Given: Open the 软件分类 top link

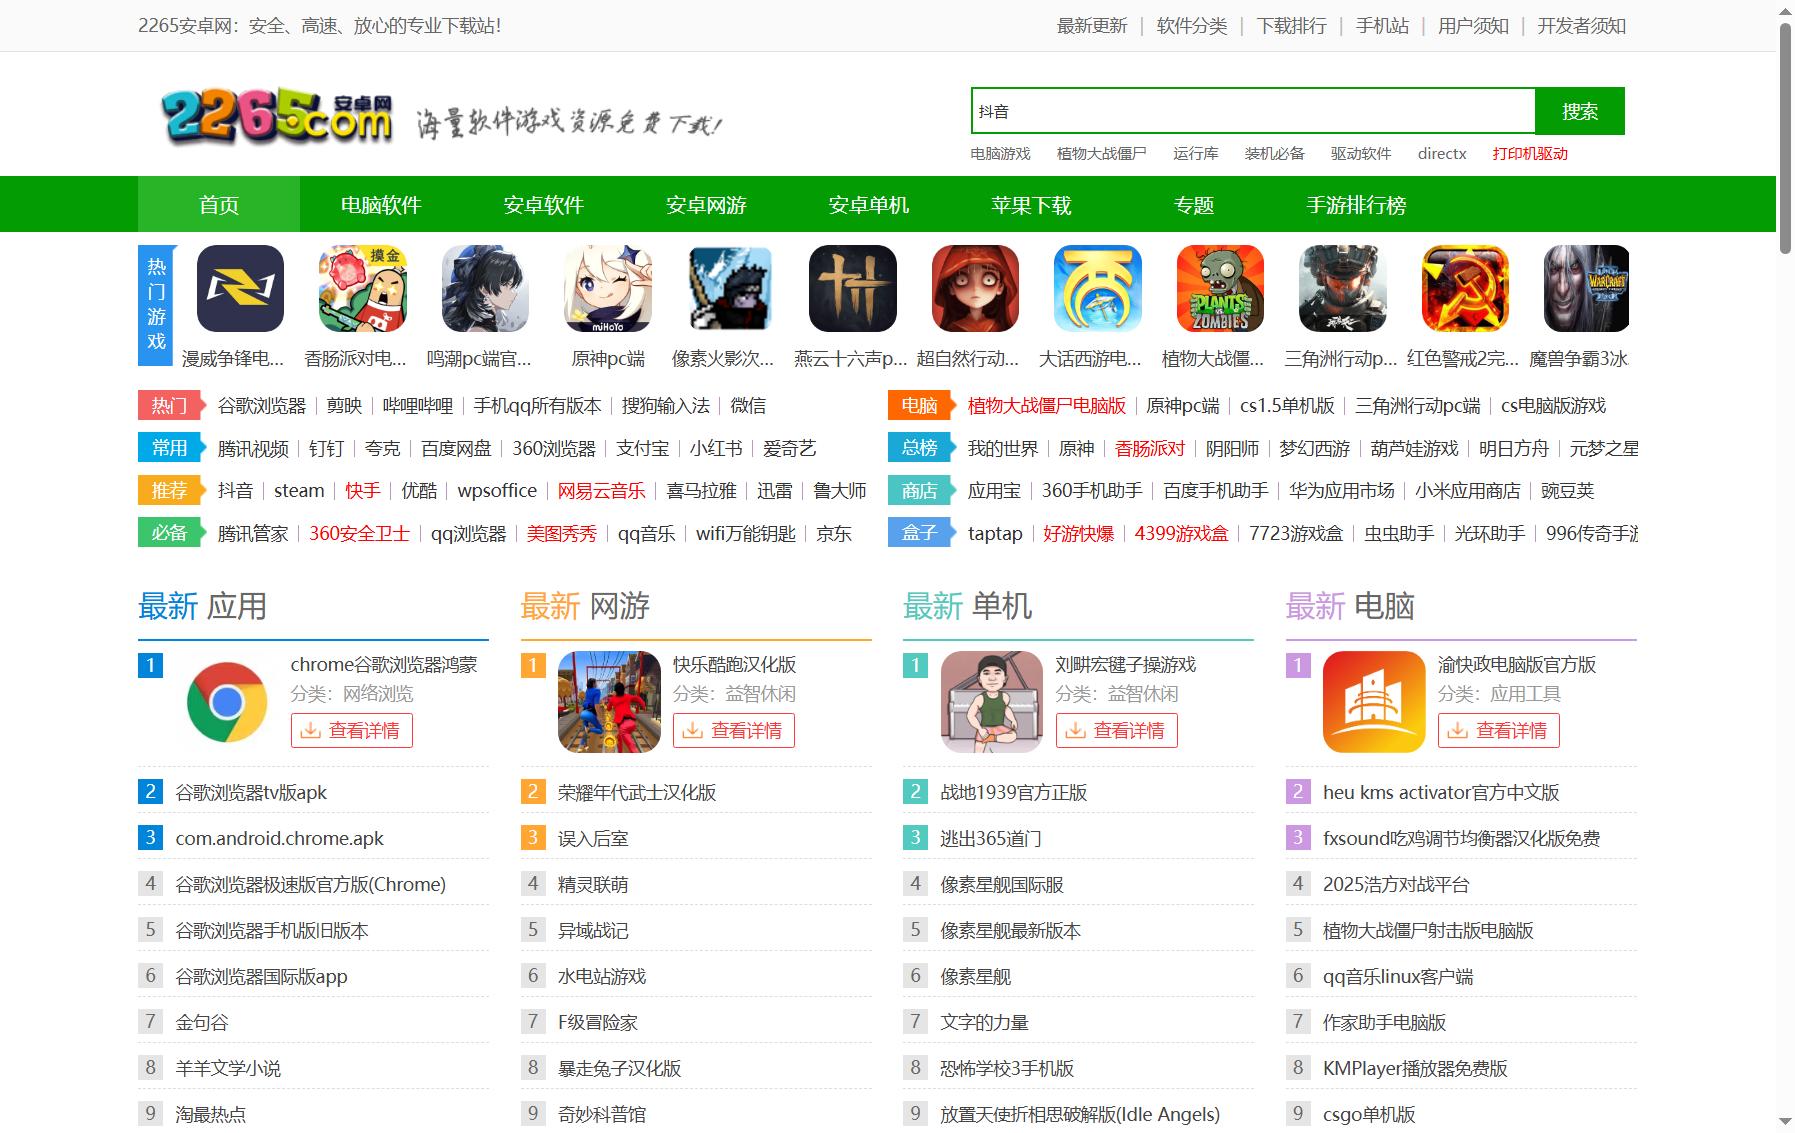Looking at the screenshot, I should [1192, 26].
